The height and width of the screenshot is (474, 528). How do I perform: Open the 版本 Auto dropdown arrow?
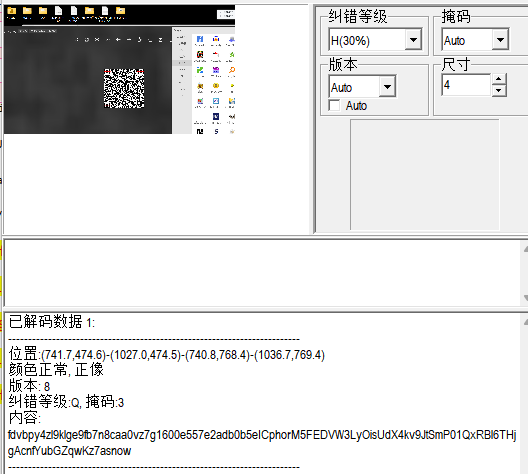[387, 87]
